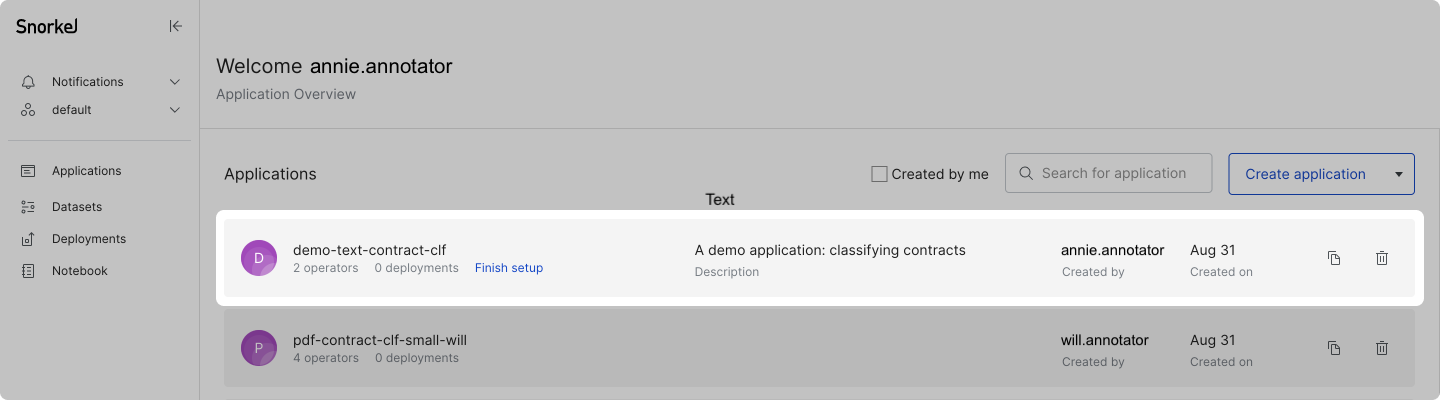Click the Datasets sidebar icon

pyautogui.click(x=28, y=207)
